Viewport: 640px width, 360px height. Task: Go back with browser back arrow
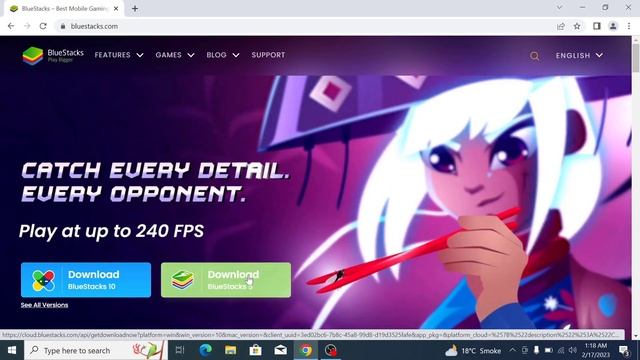pos(11,26)
